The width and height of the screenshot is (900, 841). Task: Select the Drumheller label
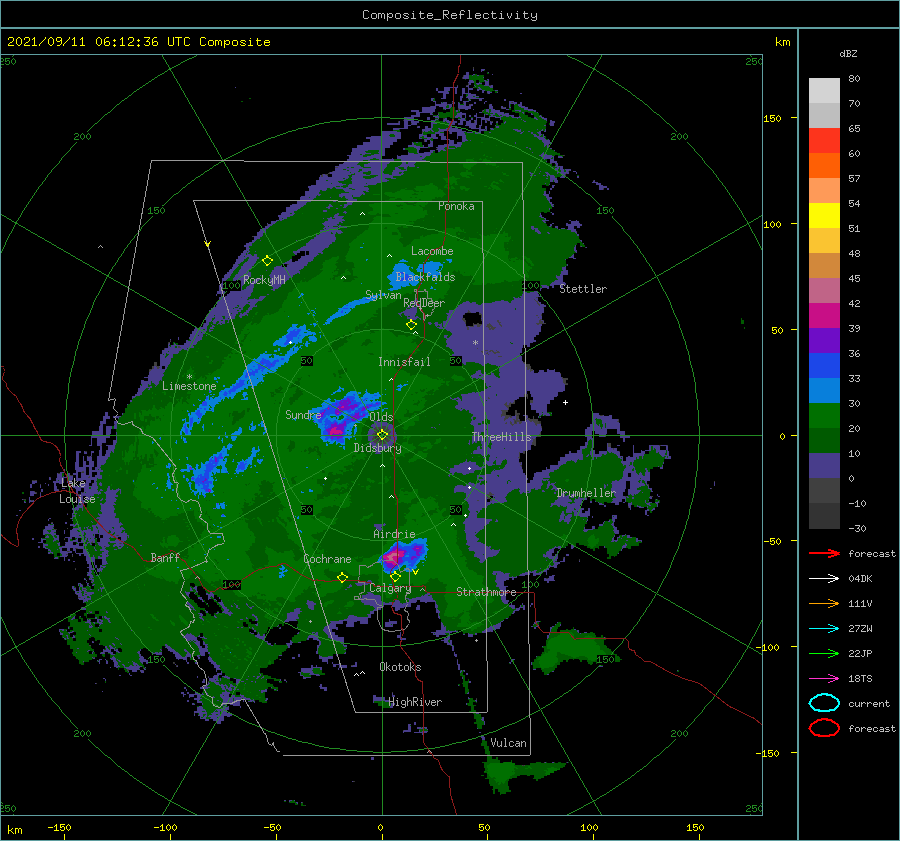(x=586, y=493)
